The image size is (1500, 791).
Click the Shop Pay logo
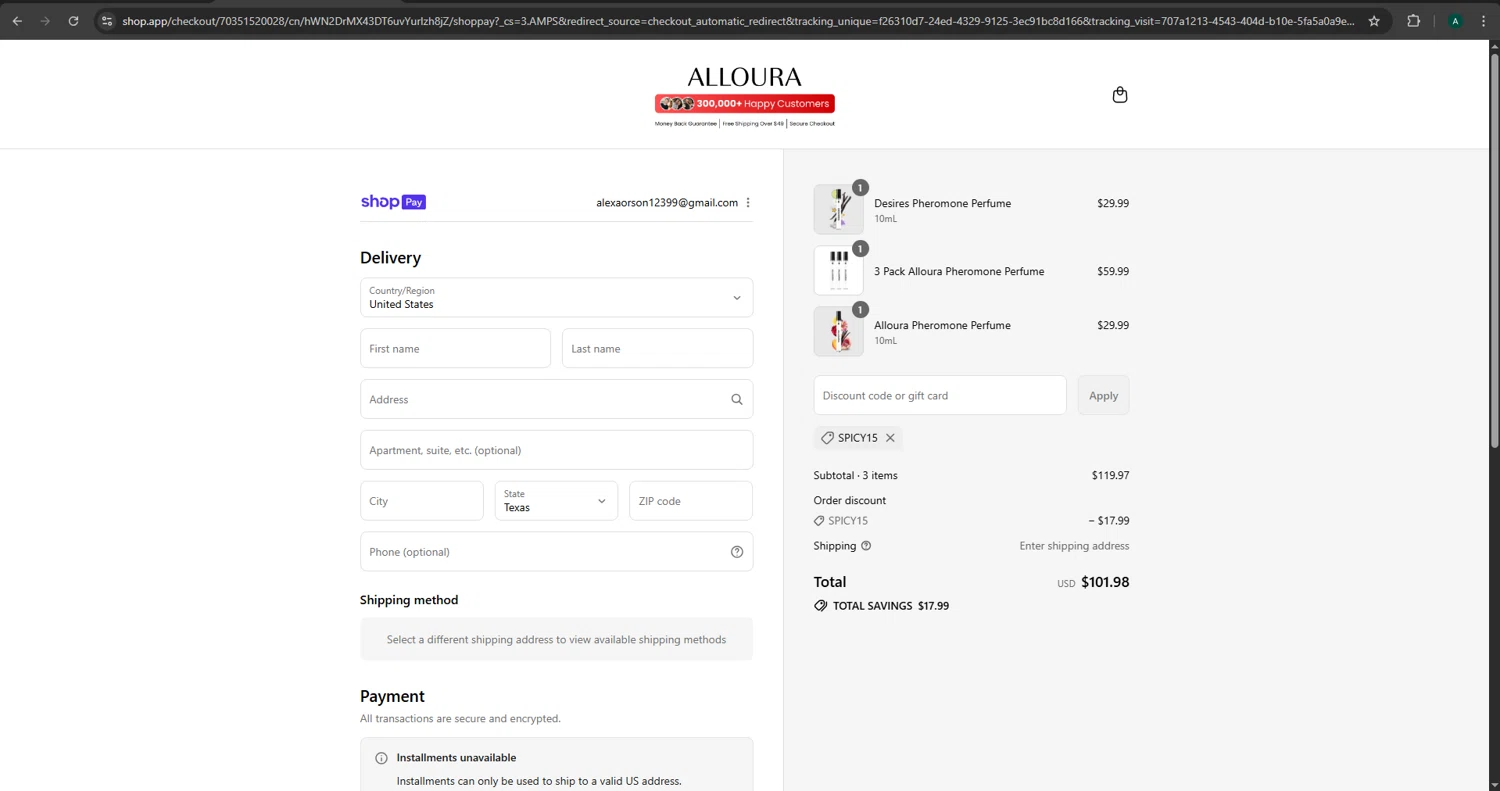click(393, 202)
